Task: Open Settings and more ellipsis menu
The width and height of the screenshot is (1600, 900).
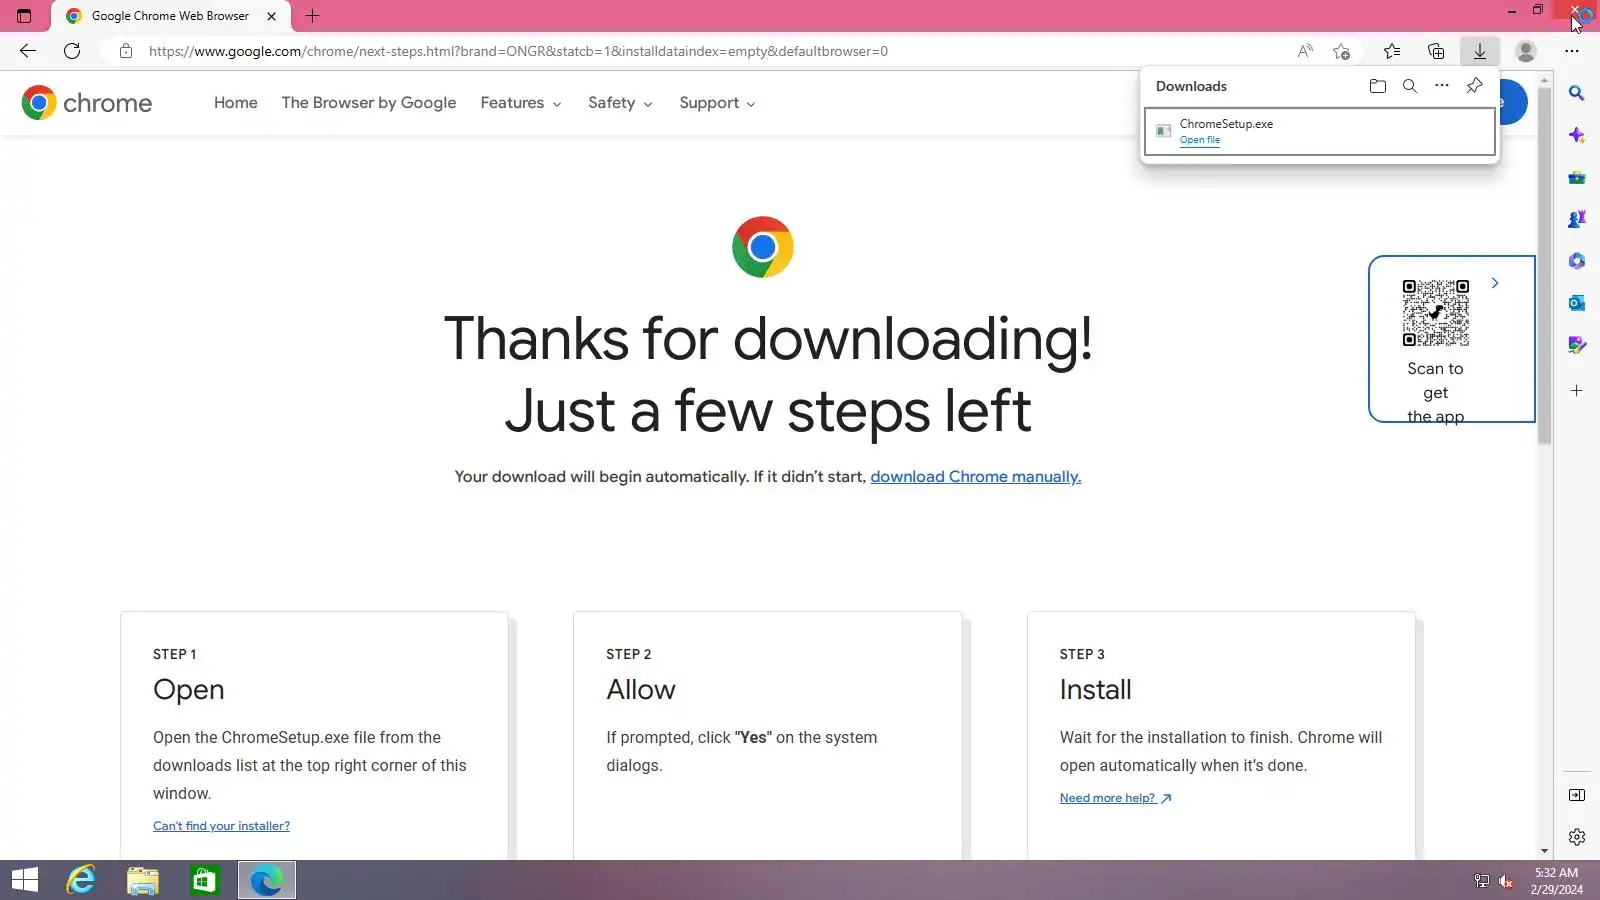Action: coord(1572,51)
